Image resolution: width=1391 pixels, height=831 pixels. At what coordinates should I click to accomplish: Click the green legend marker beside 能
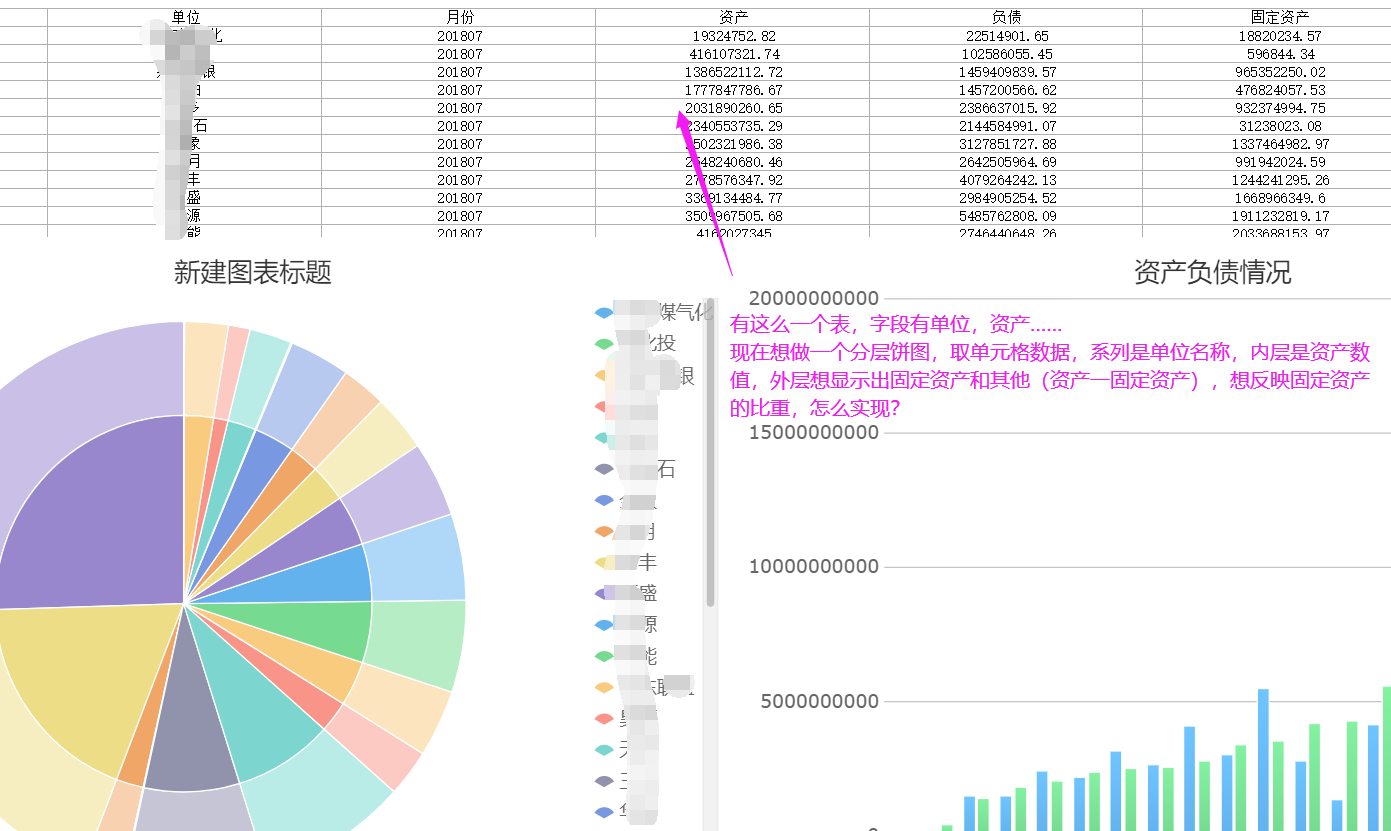point(604,656)
